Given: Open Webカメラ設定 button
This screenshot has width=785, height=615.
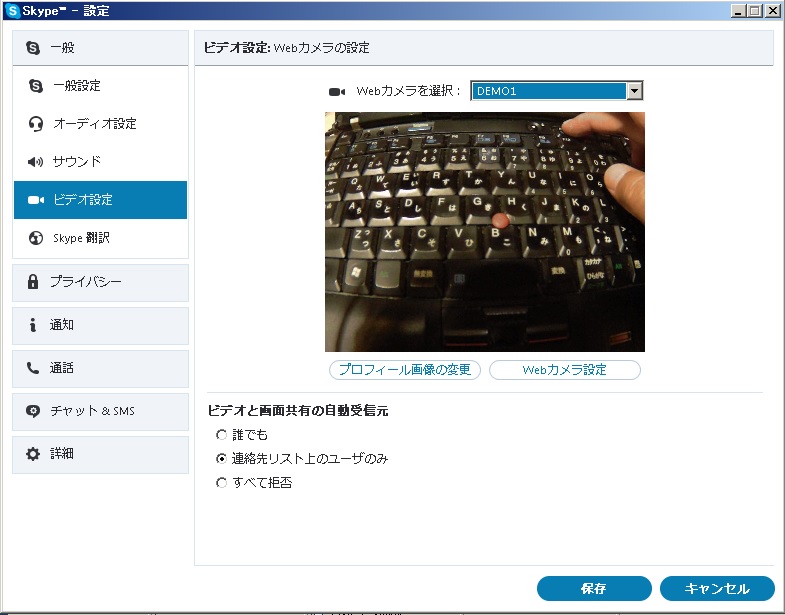Looking at the screenshot, I should (564, 370).
